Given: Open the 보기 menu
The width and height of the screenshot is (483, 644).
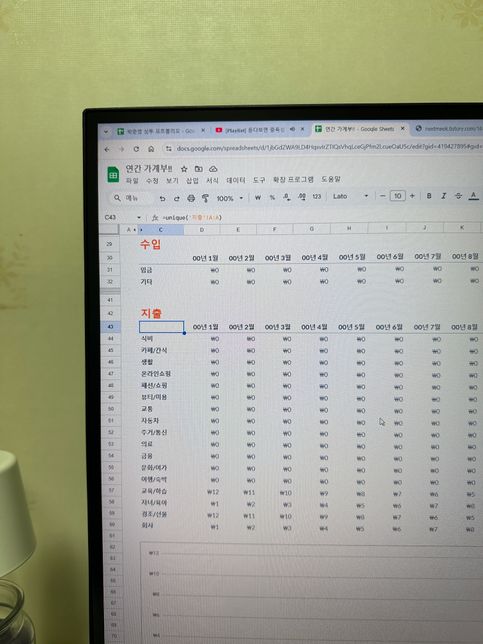Looking at the screenshot, I should coord(172,181).
